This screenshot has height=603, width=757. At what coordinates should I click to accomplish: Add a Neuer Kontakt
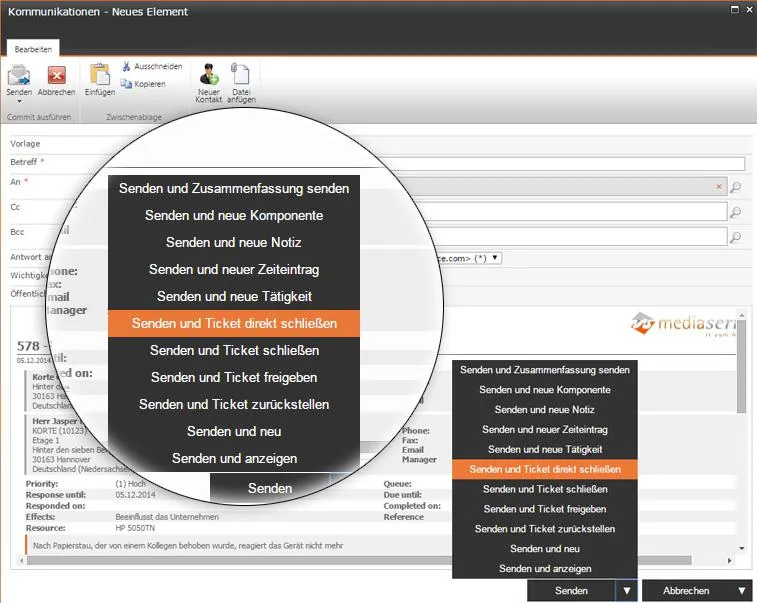[209, 74]
